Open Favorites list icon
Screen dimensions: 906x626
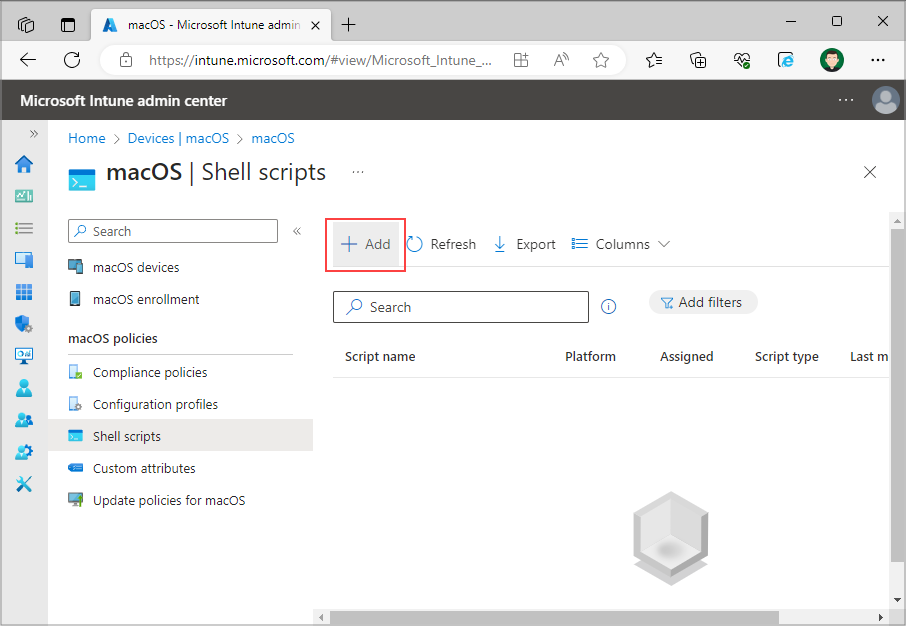653,60
